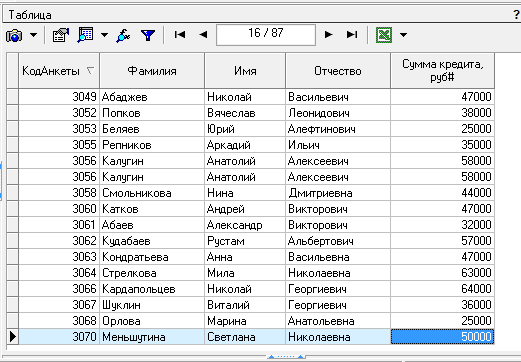Click the cell Рустам
521x362 pixels.
(x=245, y=241)
